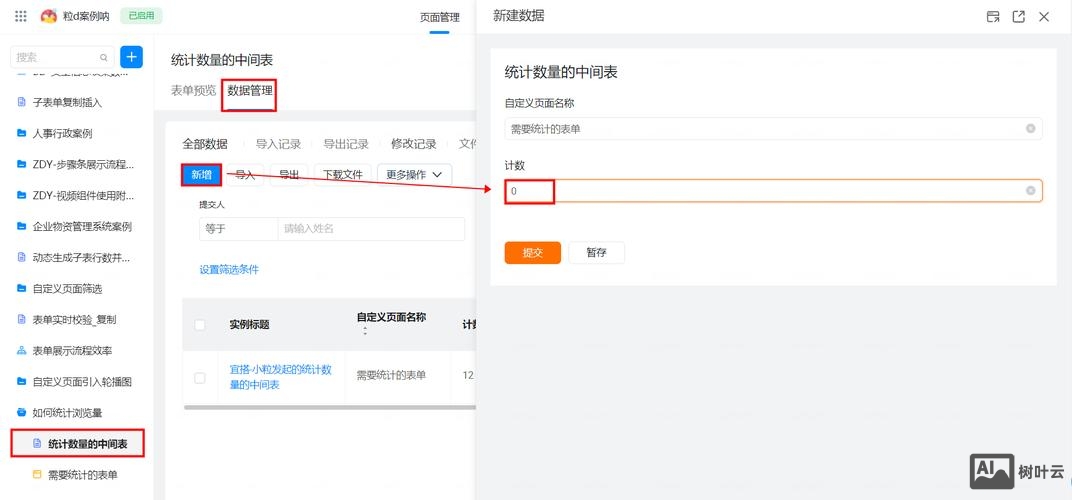Click the 导入 button
This screenshot has height=500, width=1072.
(245, 175)
